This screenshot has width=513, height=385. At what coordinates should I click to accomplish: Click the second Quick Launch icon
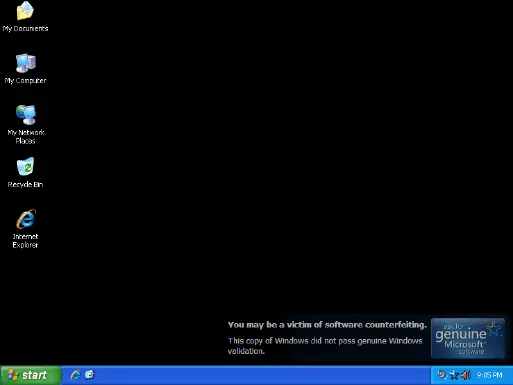[x=90, y=375]
